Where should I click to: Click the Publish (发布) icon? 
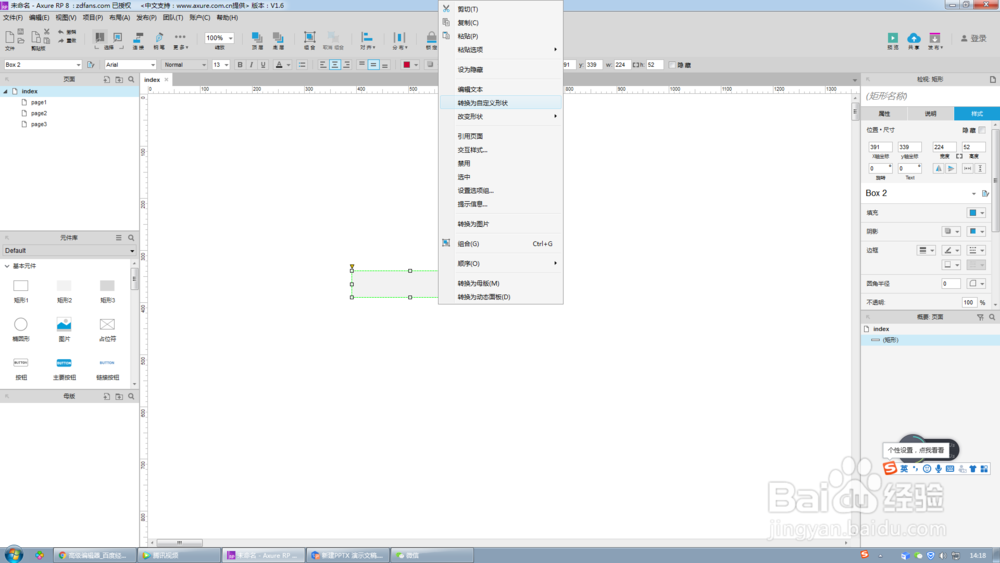[x=934, y=38]
